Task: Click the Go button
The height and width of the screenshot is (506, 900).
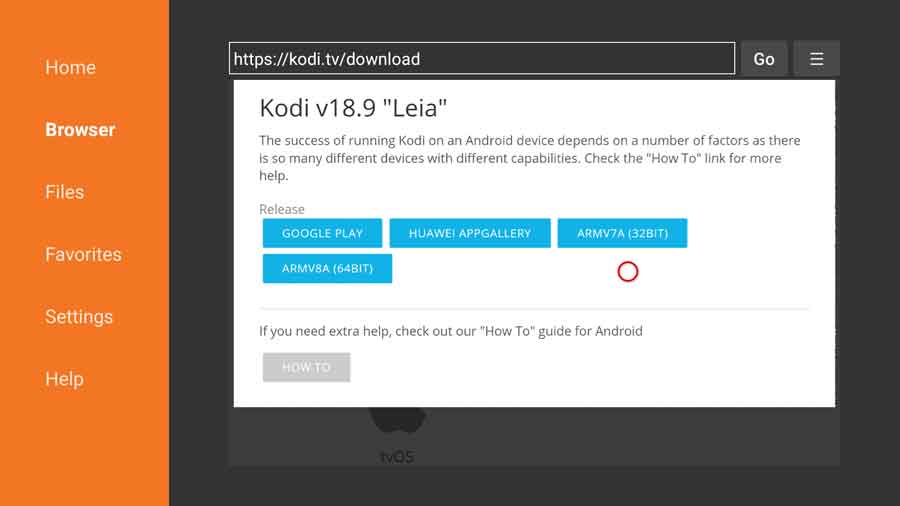Action: click(x=763, y=59)
